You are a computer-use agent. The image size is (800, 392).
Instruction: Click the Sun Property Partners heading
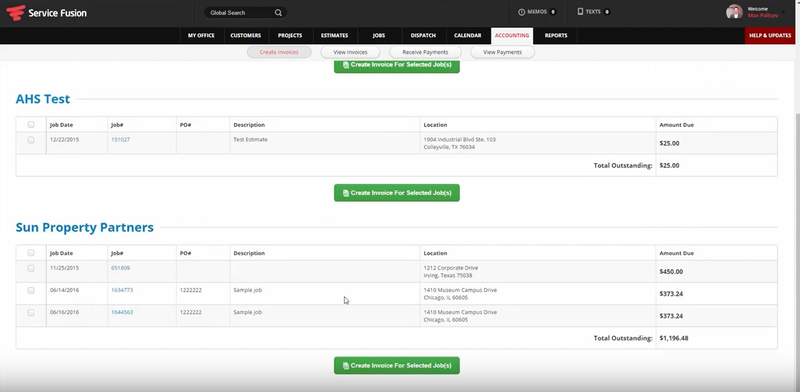point(85,227)
